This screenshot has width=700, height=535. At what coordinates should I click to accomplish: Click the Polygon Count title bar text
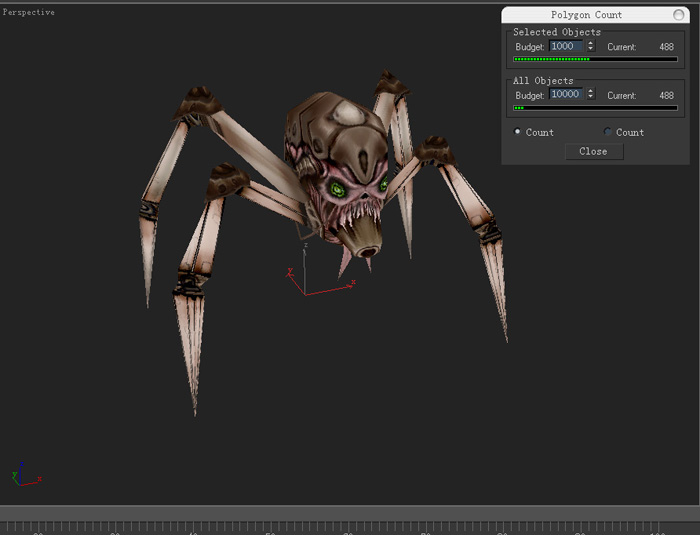click(x=586, y=15)
